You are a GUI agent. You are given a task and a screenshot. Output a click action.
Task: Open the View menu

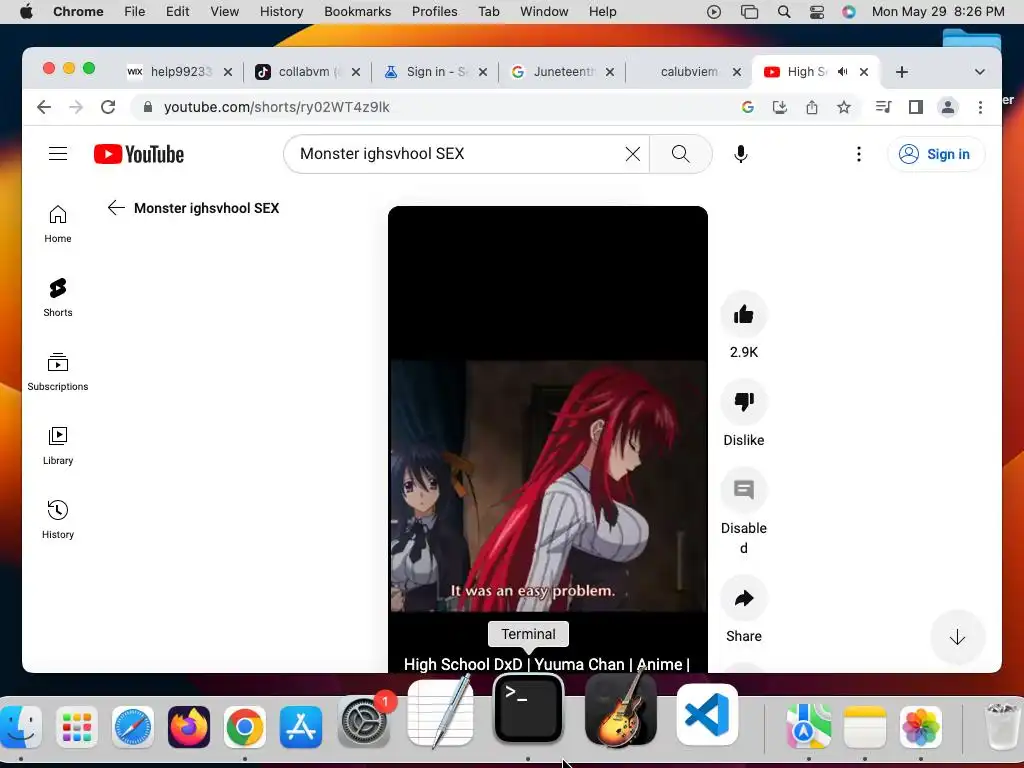pos(224,12)
